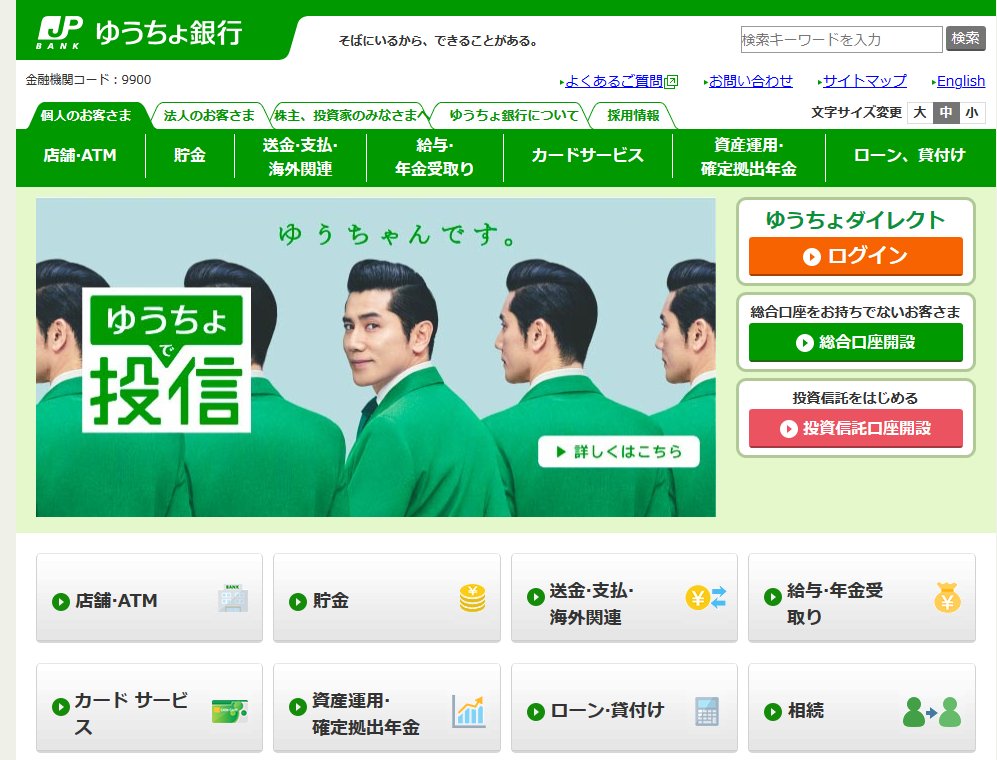Open the 貯金 category card
The width and height of the screenshot is (997, 760).
(387, 598)
